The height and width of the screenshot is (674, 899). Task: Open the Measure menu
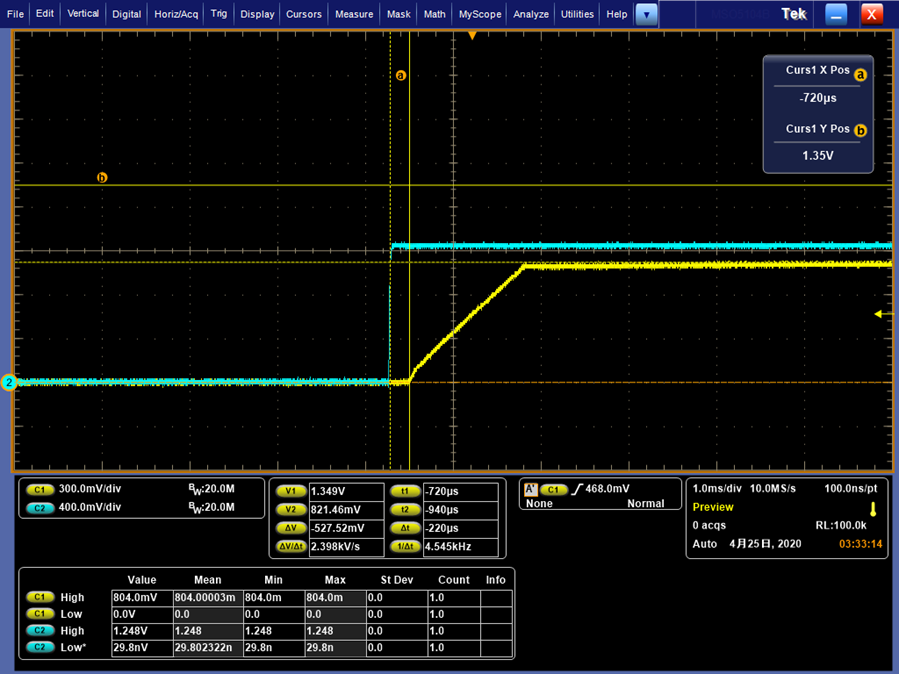coord(354,14)
